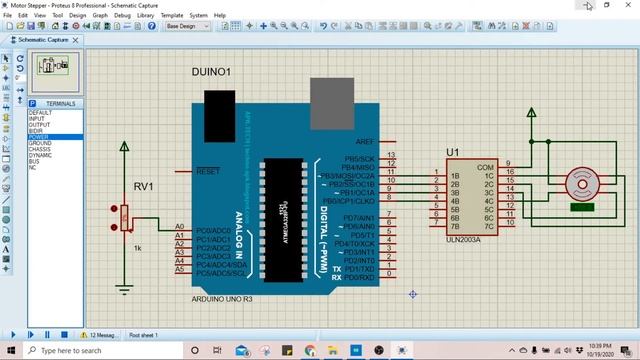This screenshot has width=640, height=360.
Task: Open the Debug menu
Action: (122, 15)
